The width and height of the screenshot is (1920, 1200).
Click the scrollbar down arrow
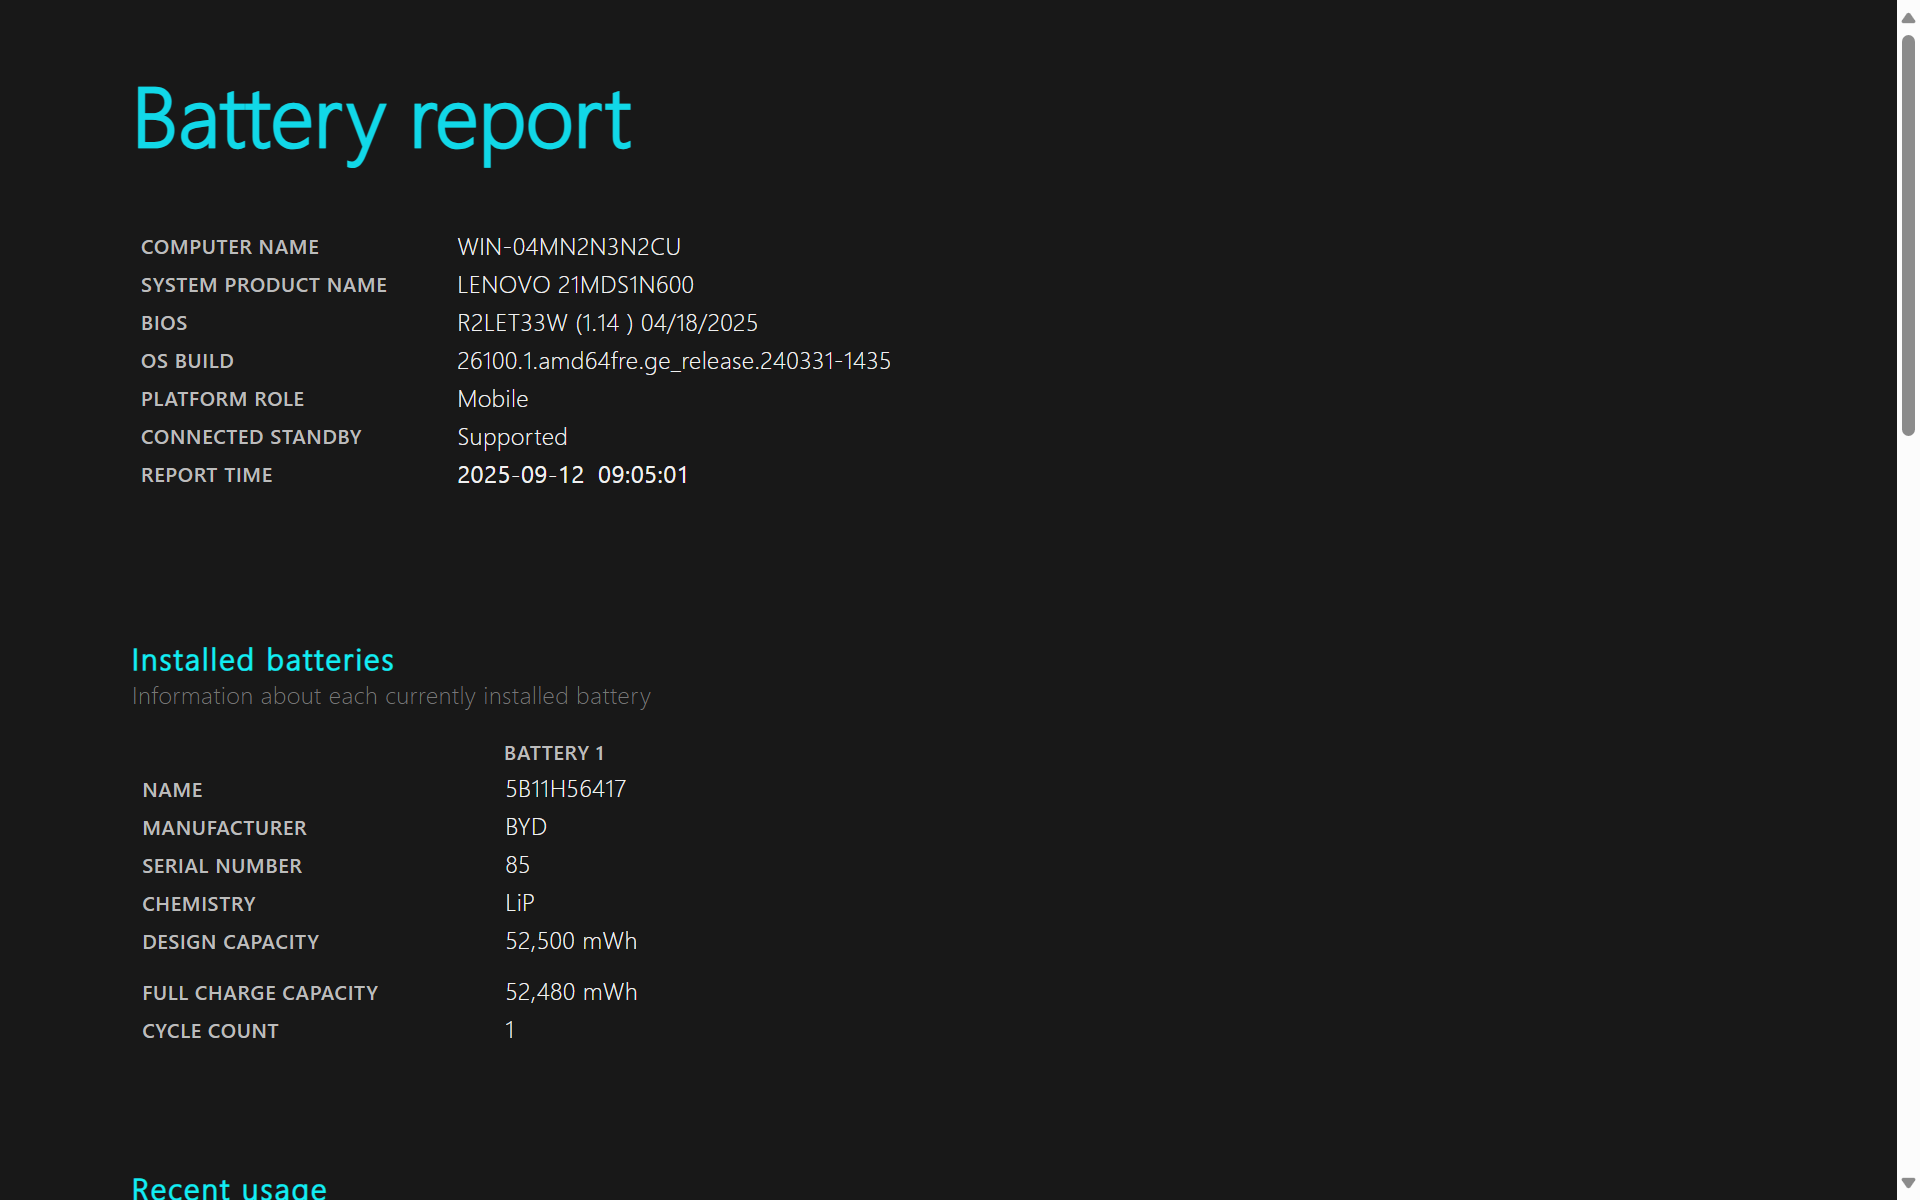[1908, 1183]
